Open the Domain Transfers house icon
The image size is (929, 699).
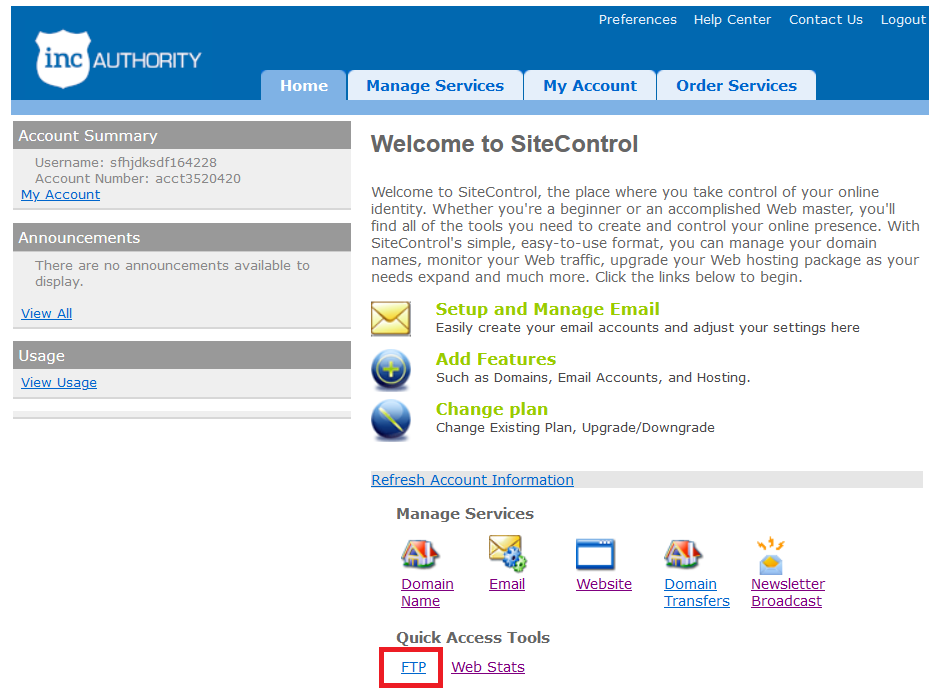pos(683,554)
